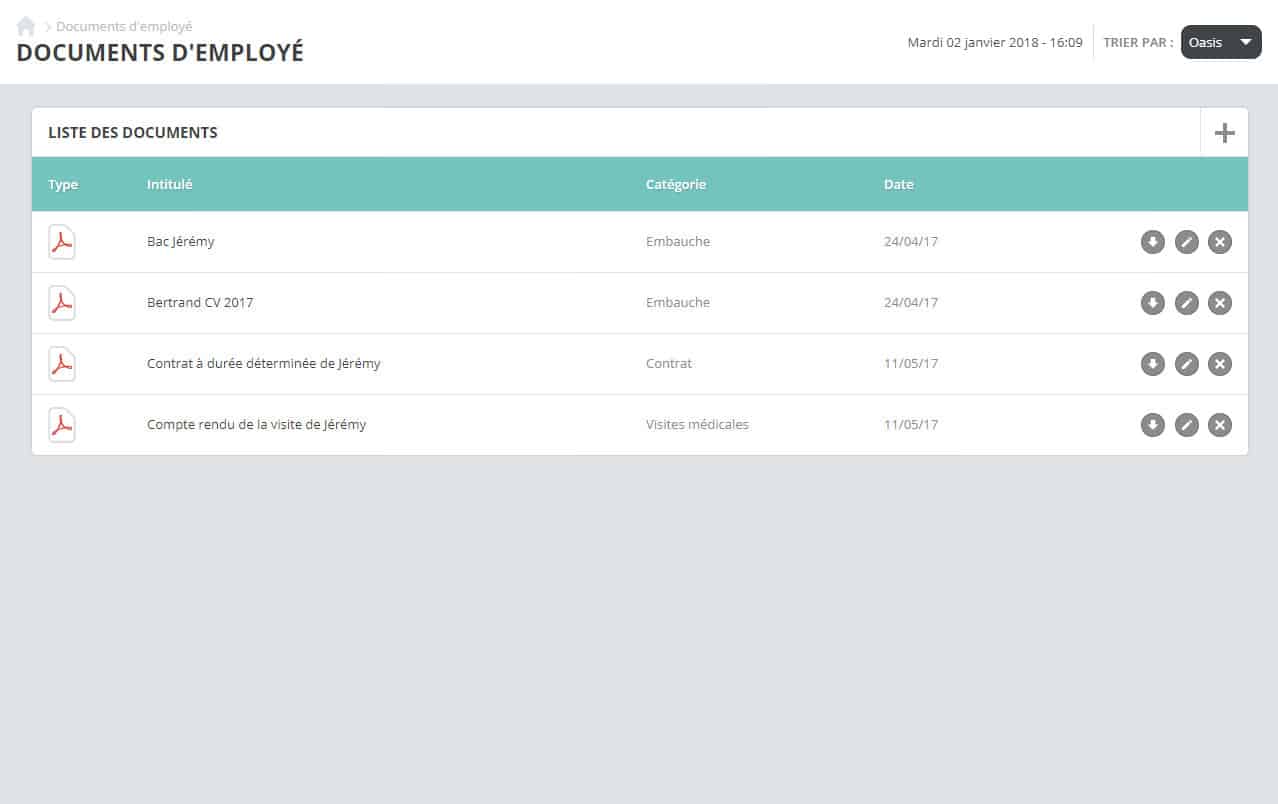This screenshot has width=1278, height=804.
Task: Open the Oasis sort dropdown
Action: tap(1221, 42)
